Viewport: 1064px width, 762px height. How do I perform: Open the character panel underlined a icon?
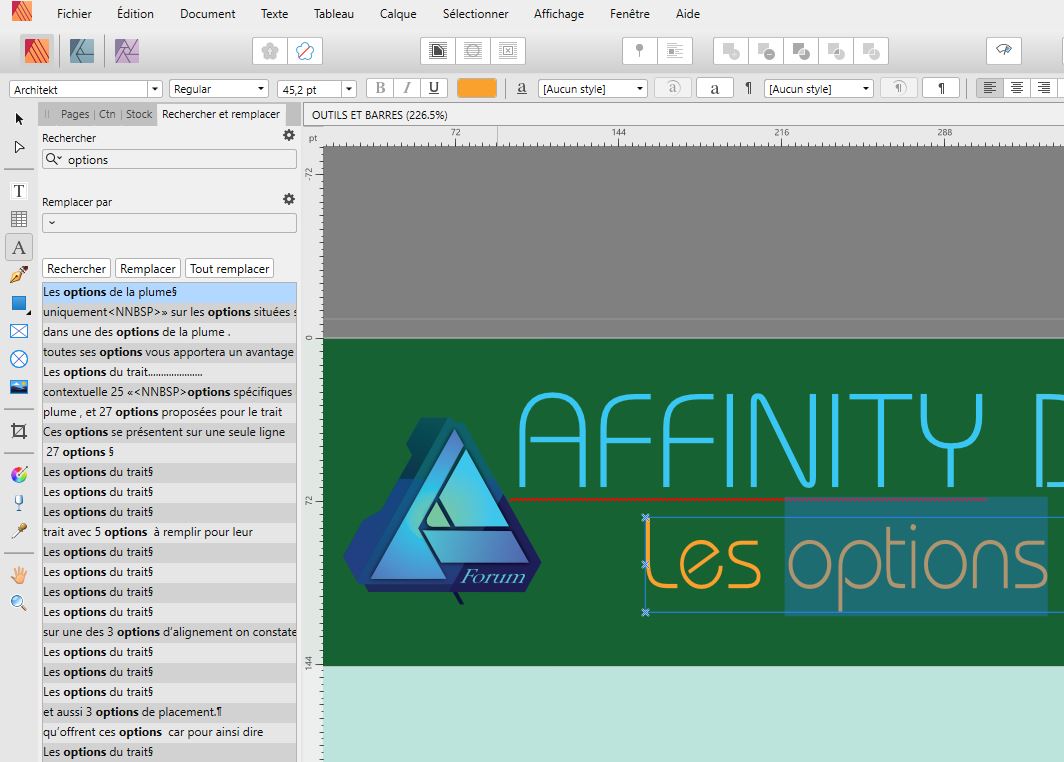click(522, 88)
